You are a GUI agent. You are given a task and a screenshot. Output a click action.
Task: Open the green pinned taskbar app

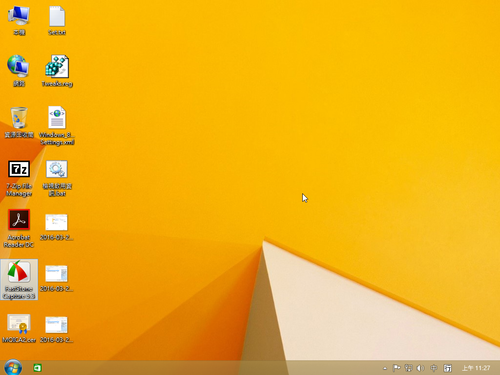(37, 368)
